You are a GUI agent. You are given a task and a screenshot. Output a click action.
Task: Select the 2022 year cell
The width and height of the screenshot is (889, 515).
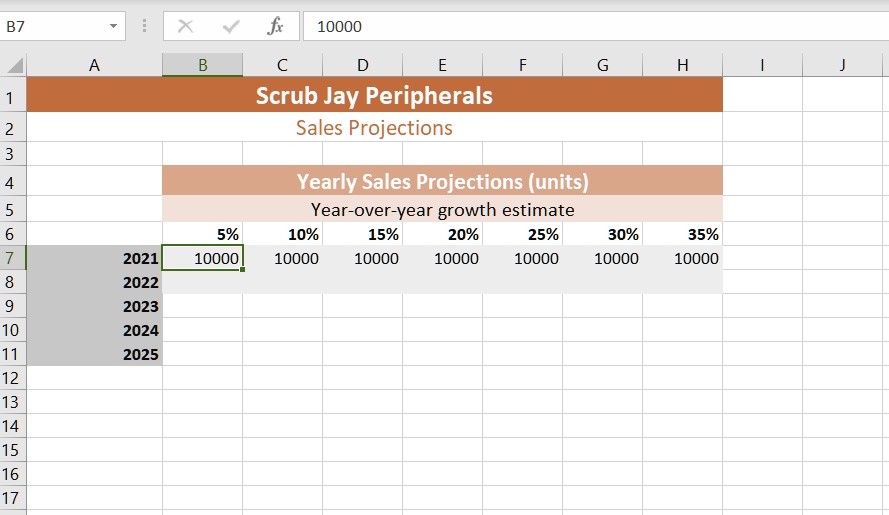tap(94, 282)
